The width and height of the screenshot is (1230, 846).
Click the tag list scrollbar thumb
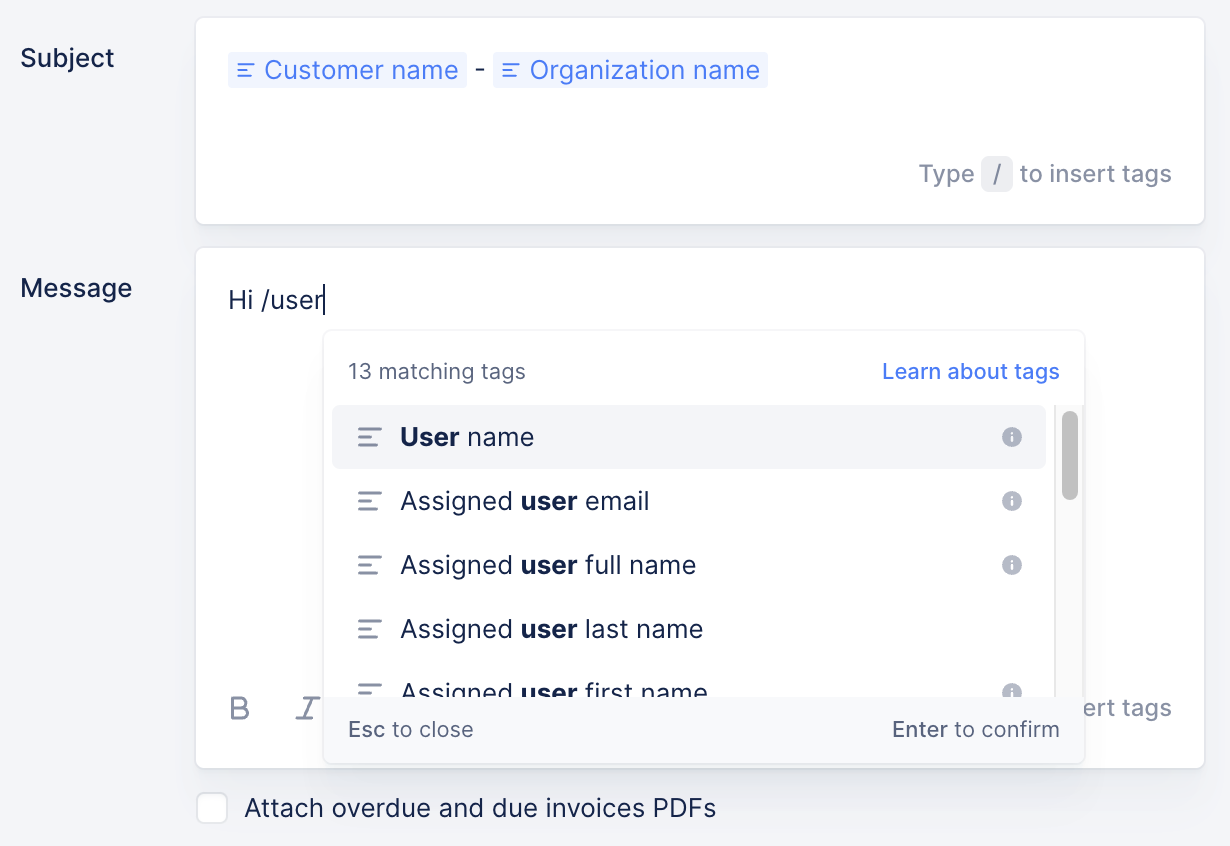pyautogui.click(x=1070, y=455)
